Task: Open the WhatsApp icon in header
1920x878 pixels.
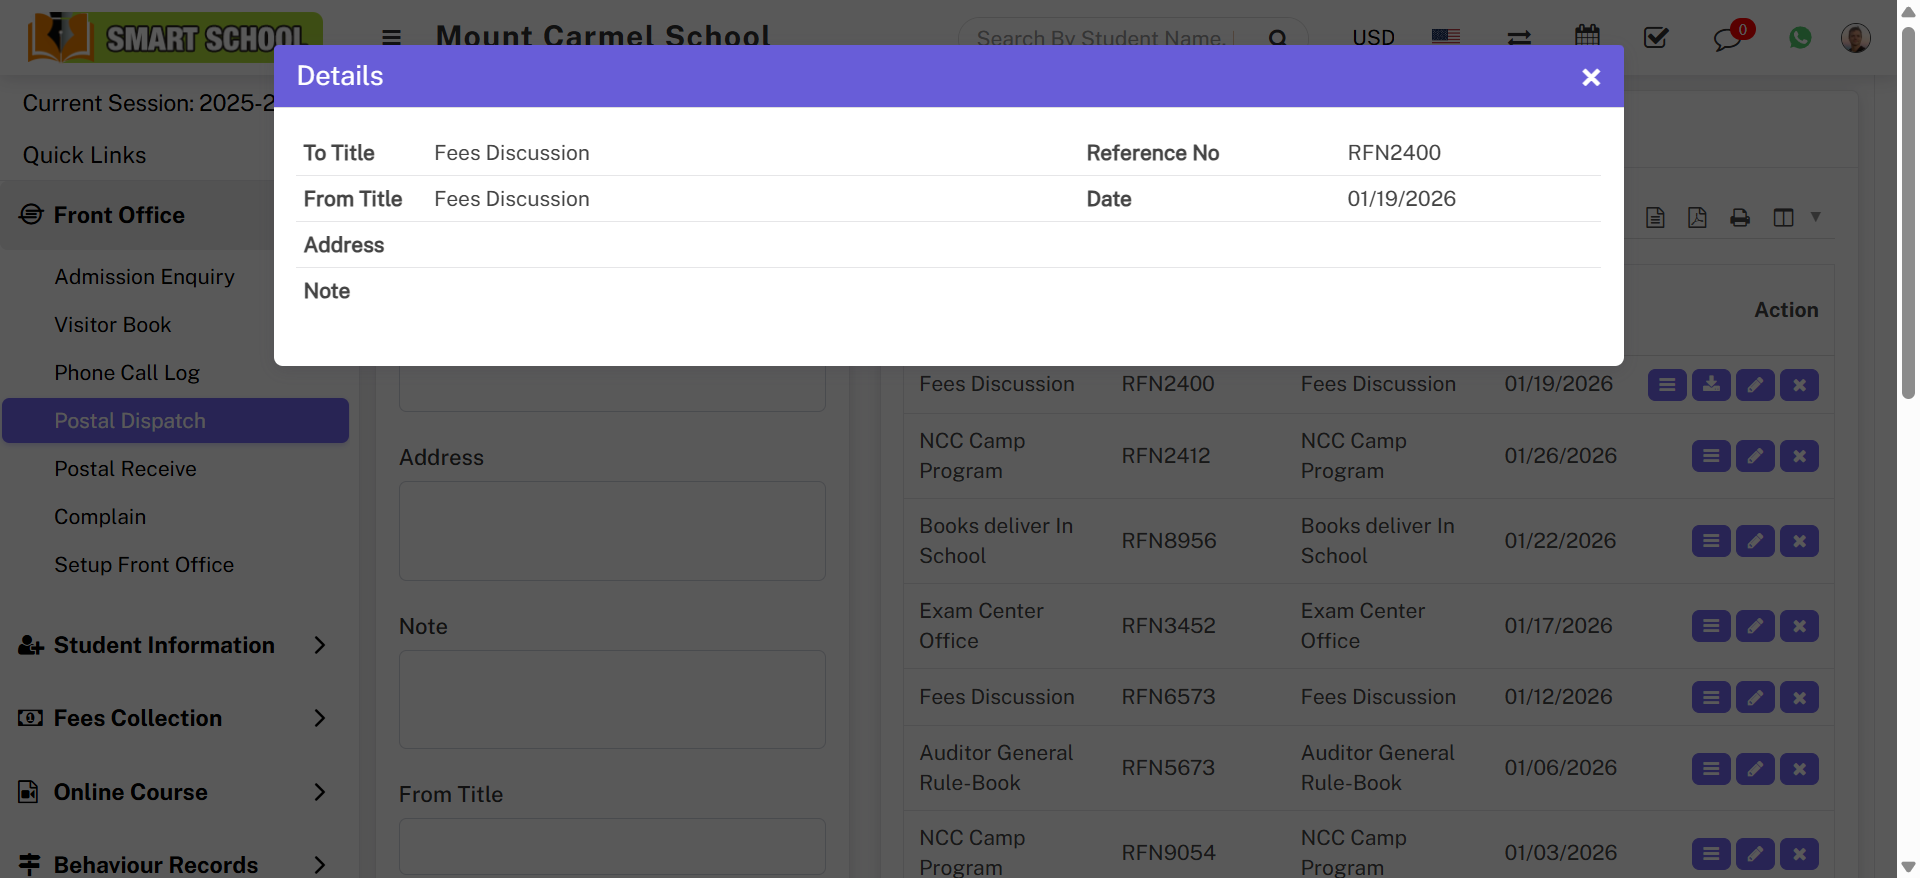Action: coord(1800,38)
